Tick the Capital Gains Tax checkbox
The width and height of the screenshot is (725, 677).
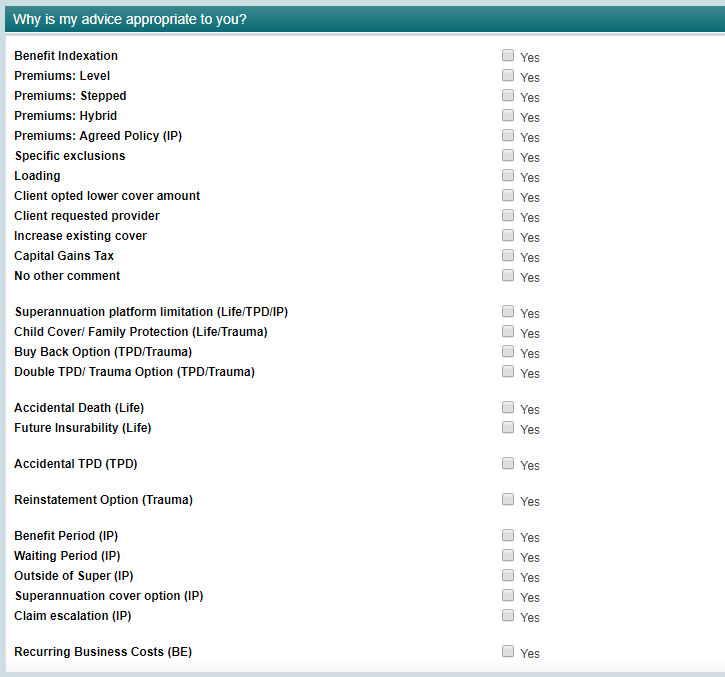pyautogui.click(x=508, y=255)
